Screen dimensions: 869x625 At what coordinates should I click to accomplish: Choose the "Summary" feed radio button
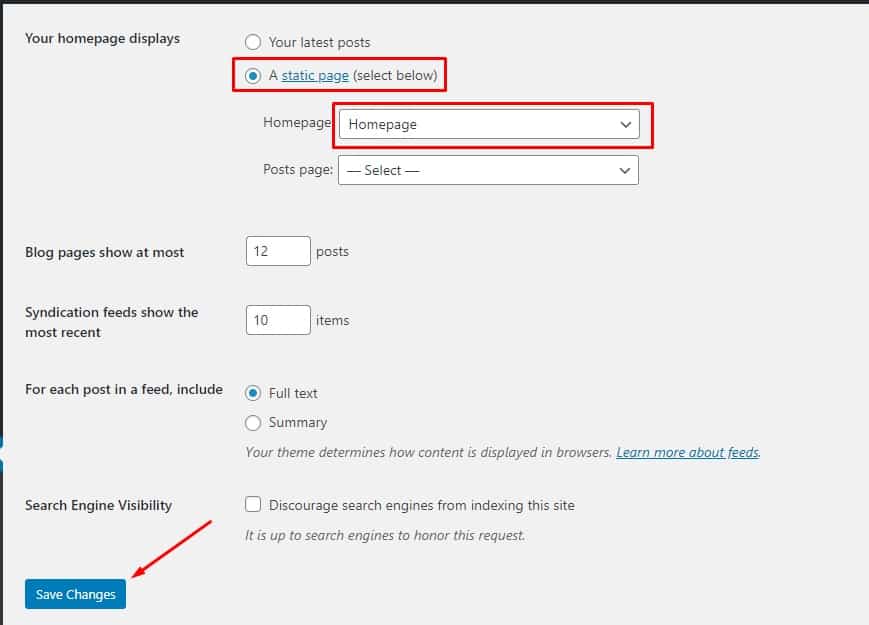tap(253, 422)
